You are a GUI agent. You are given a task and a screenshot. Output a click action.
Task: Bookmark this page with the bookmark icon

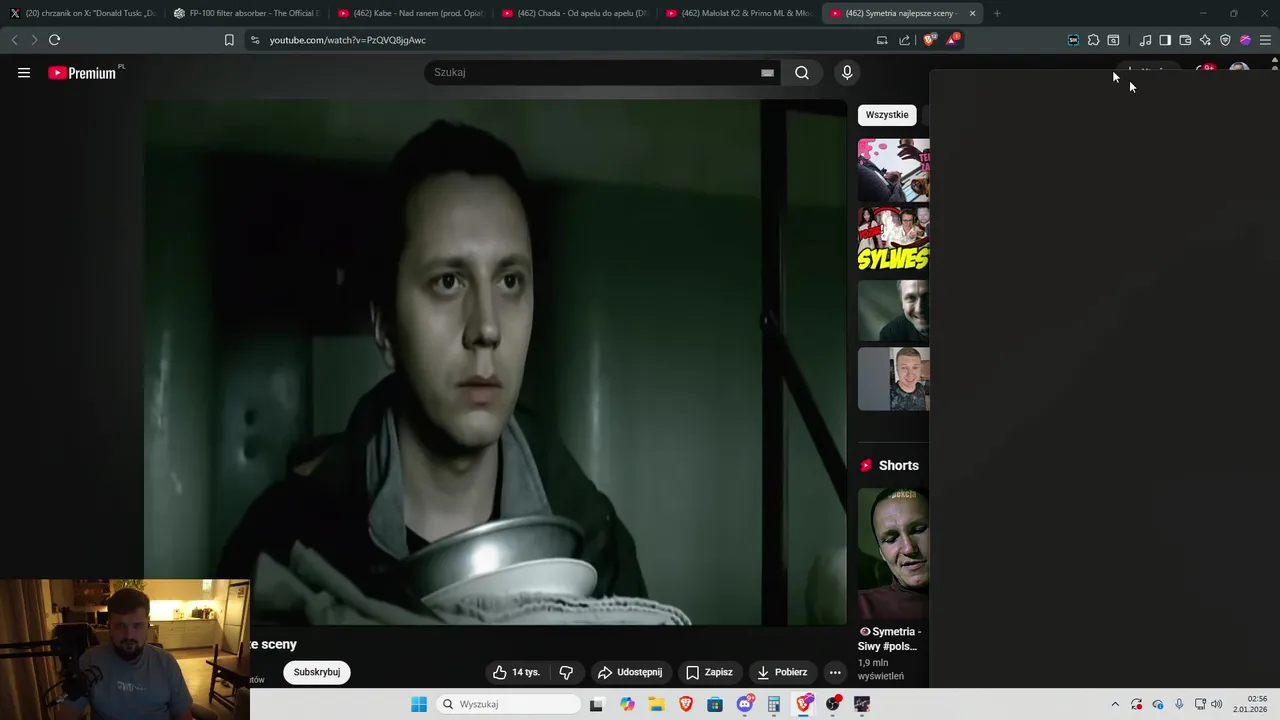229,40
